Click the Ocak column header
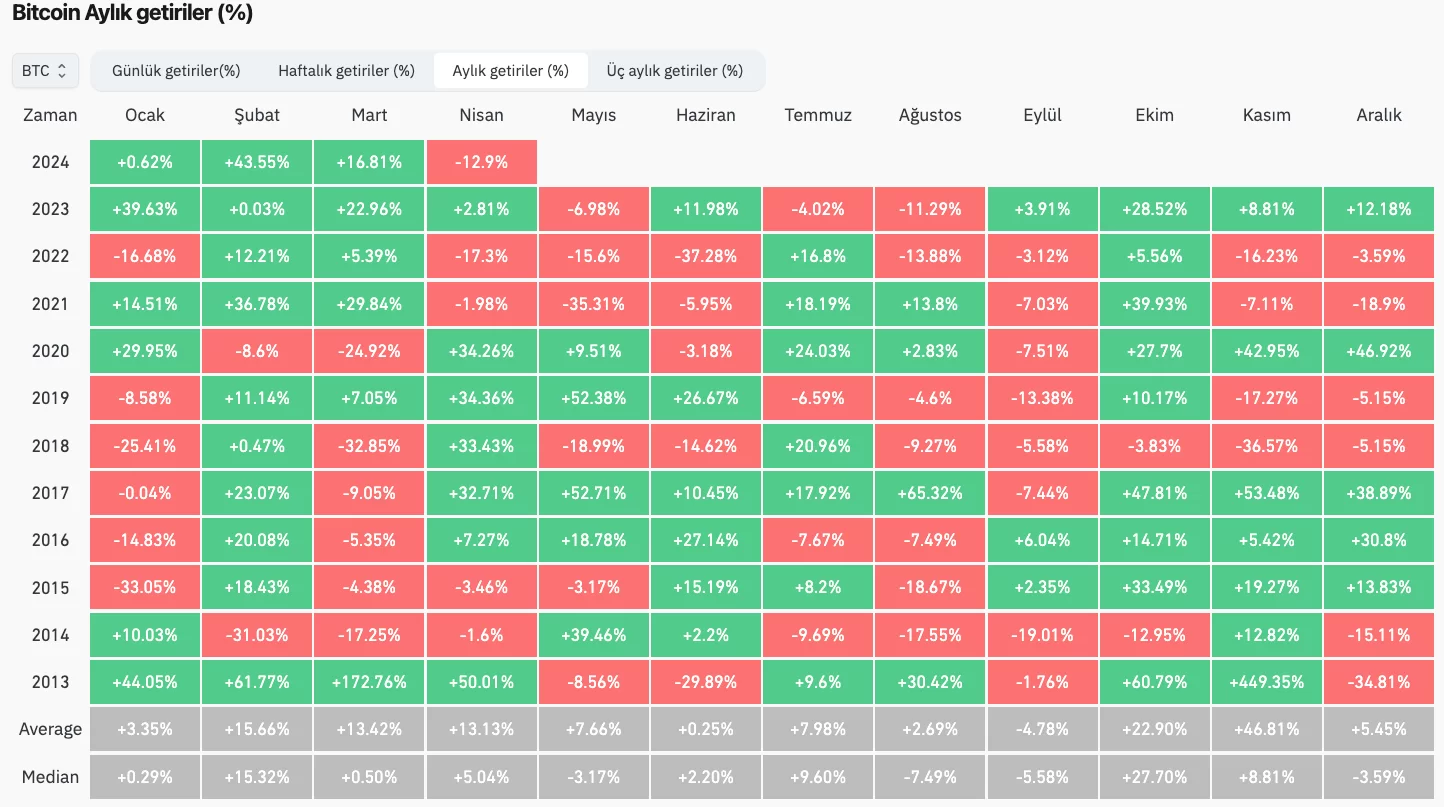Screen dimensions: 1444x807 tap(145, 115)
